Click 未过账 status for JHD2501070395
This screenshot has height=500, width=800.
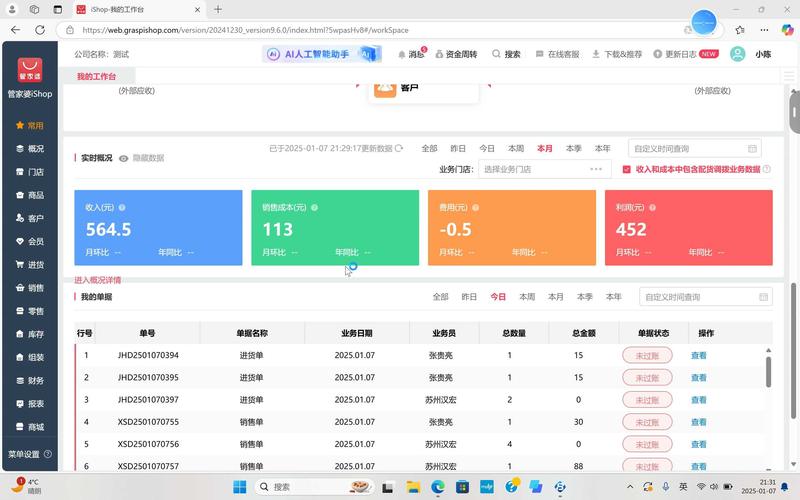click(x=647, y=378)
